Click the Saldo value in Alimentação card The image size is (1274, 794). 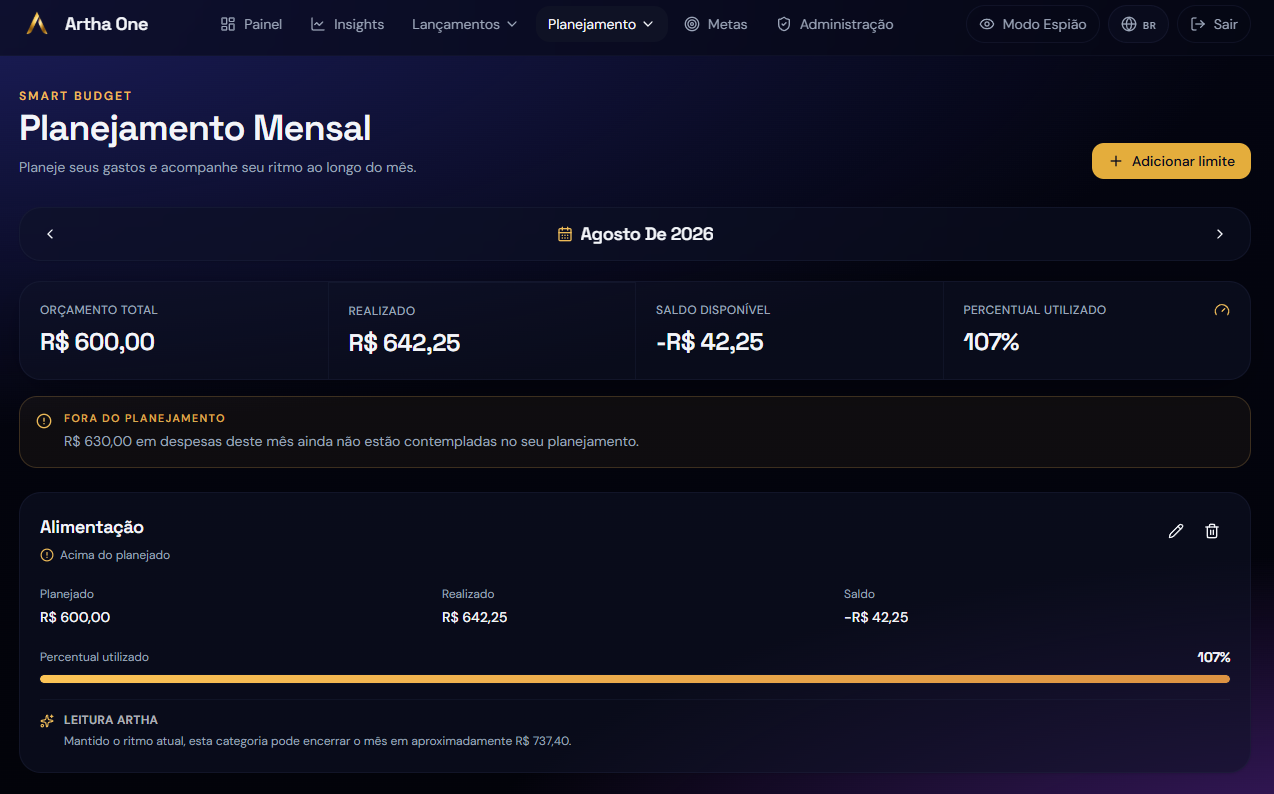(876, 617)
